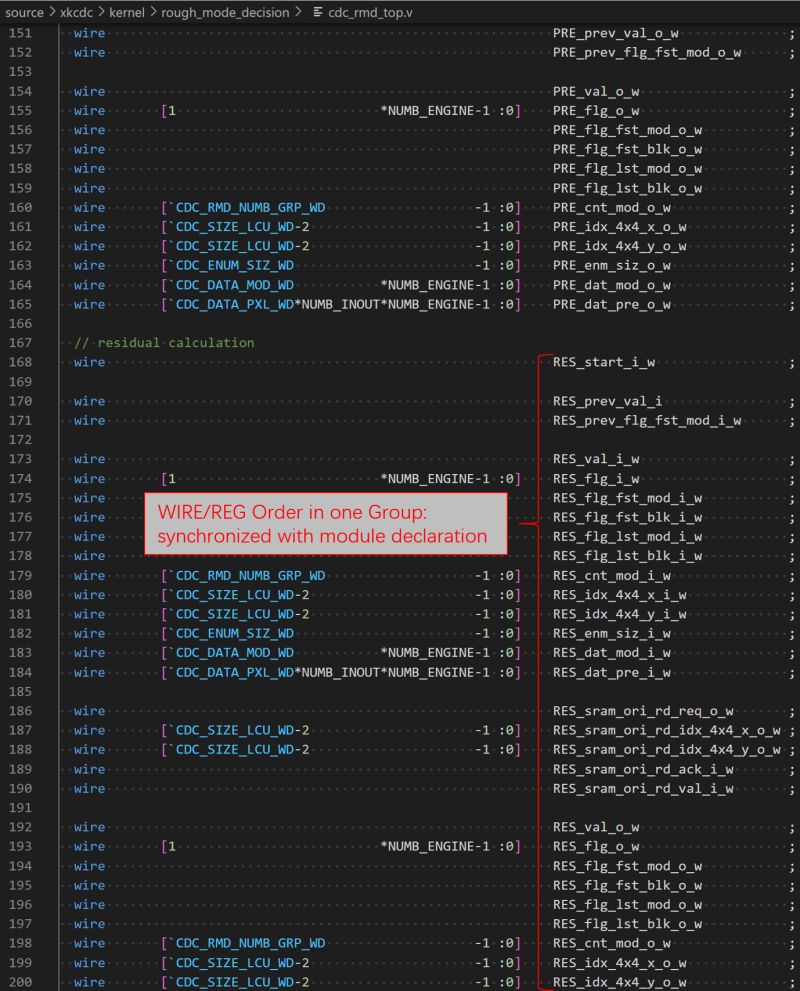Click the file symbol icon beside cdc_rmd_top.v
Viewport: 800px width, 991px height.
pos(316,13)
